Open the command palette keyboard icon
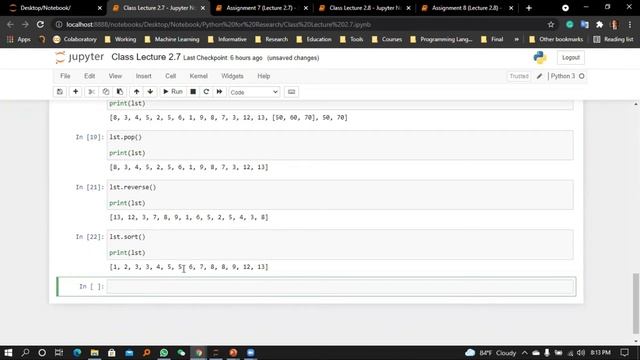 pyautogui.click(x=291, y=92)
